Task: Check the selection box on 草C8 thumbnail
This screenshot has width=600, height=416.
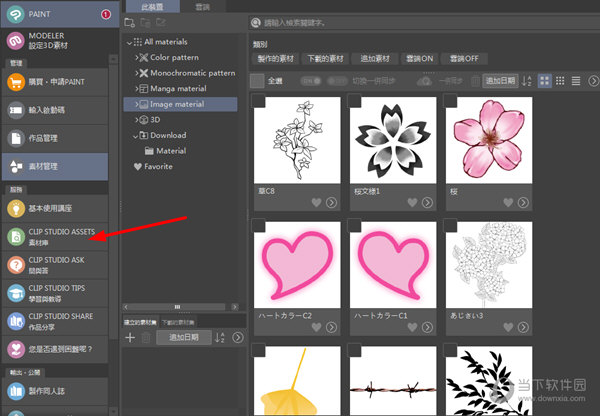Action: (259, 100)
